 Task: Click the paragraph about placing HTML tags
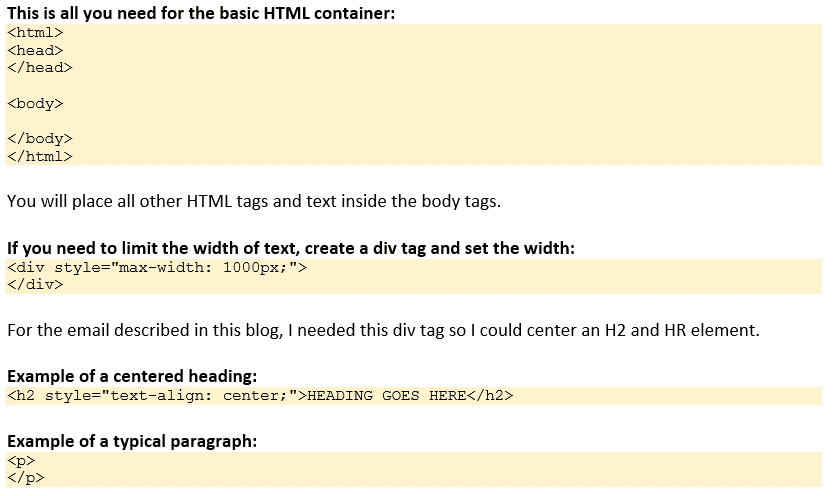click(x=253, y=201)
